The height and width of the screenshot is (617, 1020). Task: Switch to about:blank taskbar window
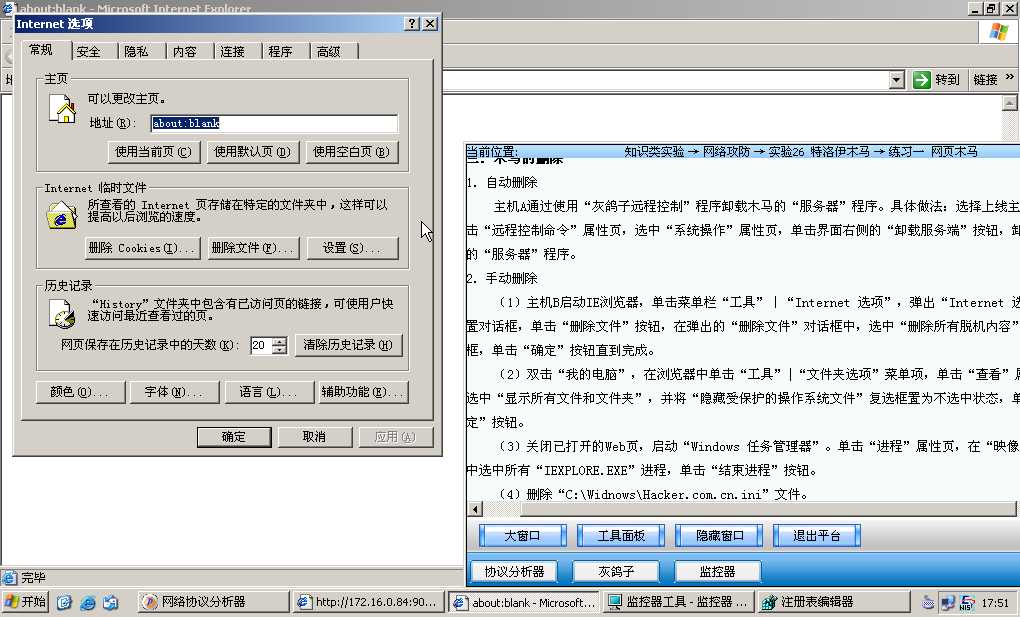524,602
